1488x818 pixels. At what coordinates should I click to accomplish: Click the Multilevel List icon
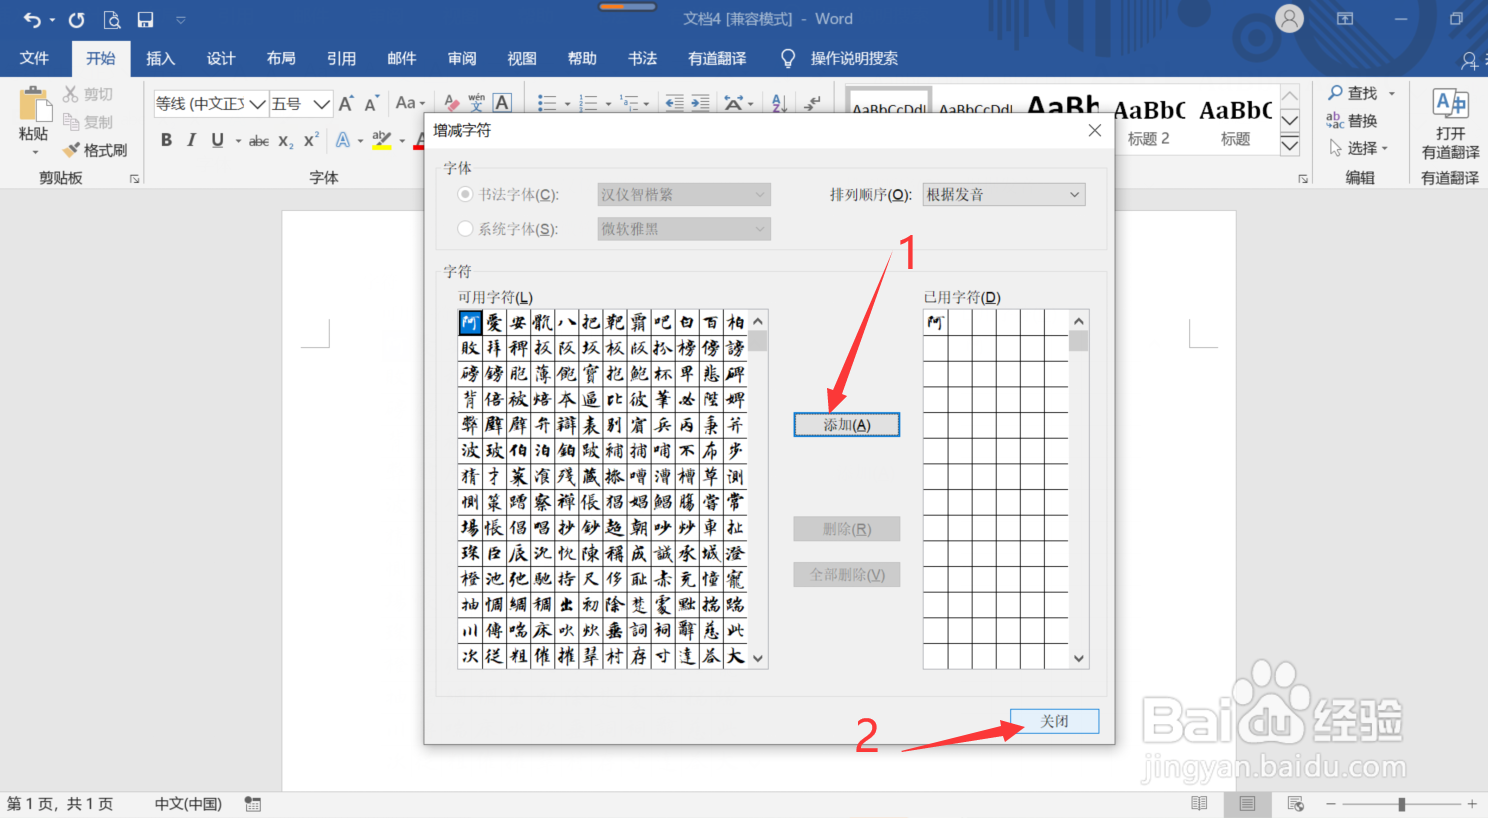point(629,103)
